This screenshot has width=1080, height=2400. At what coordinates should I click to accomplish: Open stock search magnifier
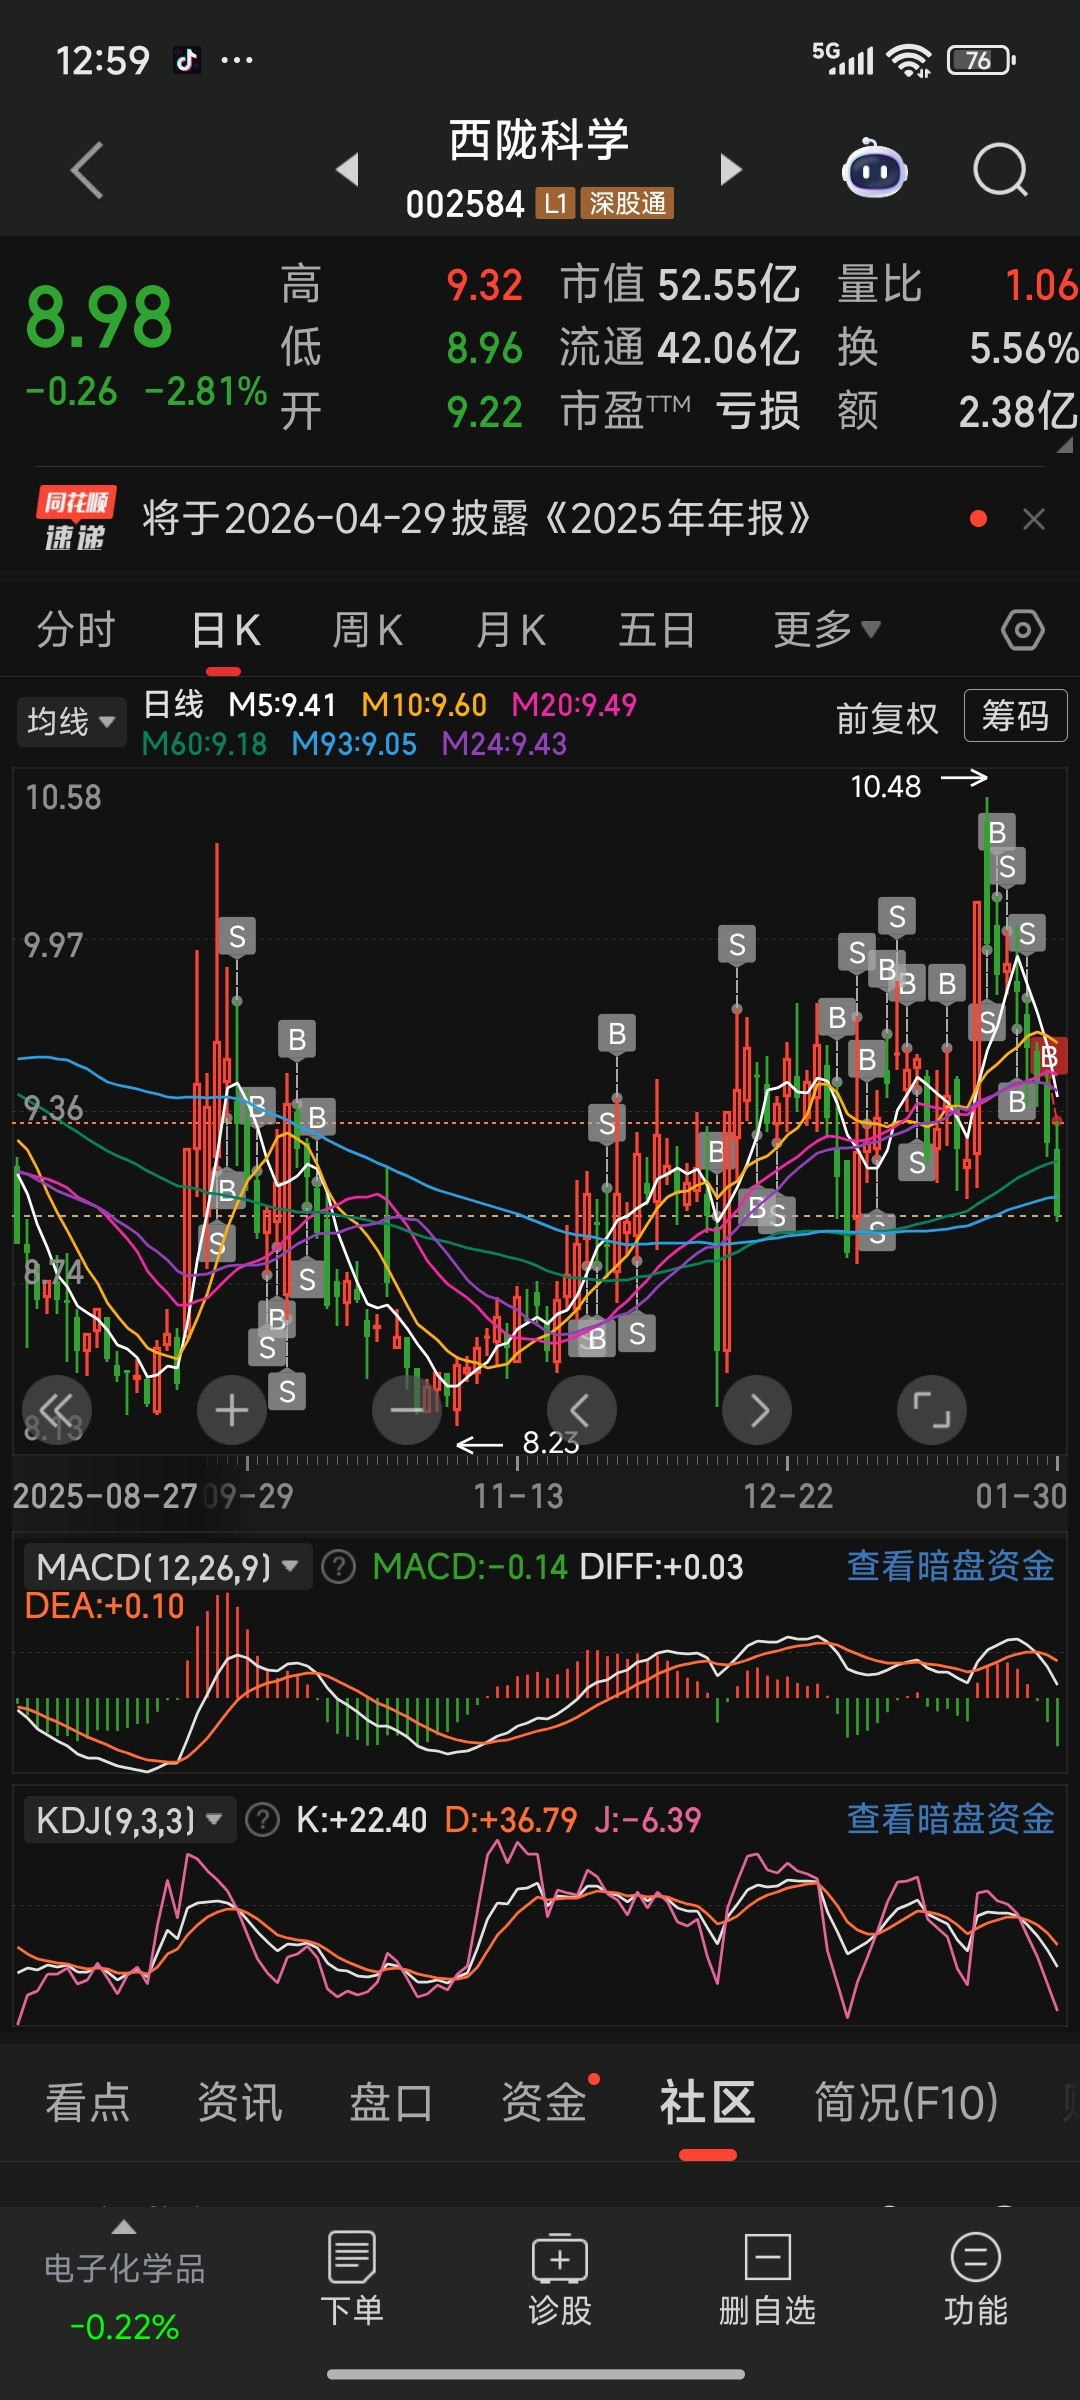tap(1000, 170)
